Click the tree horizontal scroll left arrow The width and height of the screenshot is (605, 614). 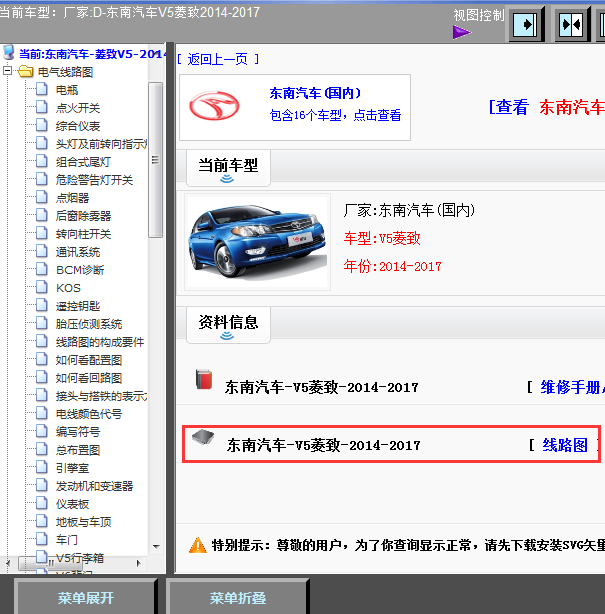pos(8,563)
